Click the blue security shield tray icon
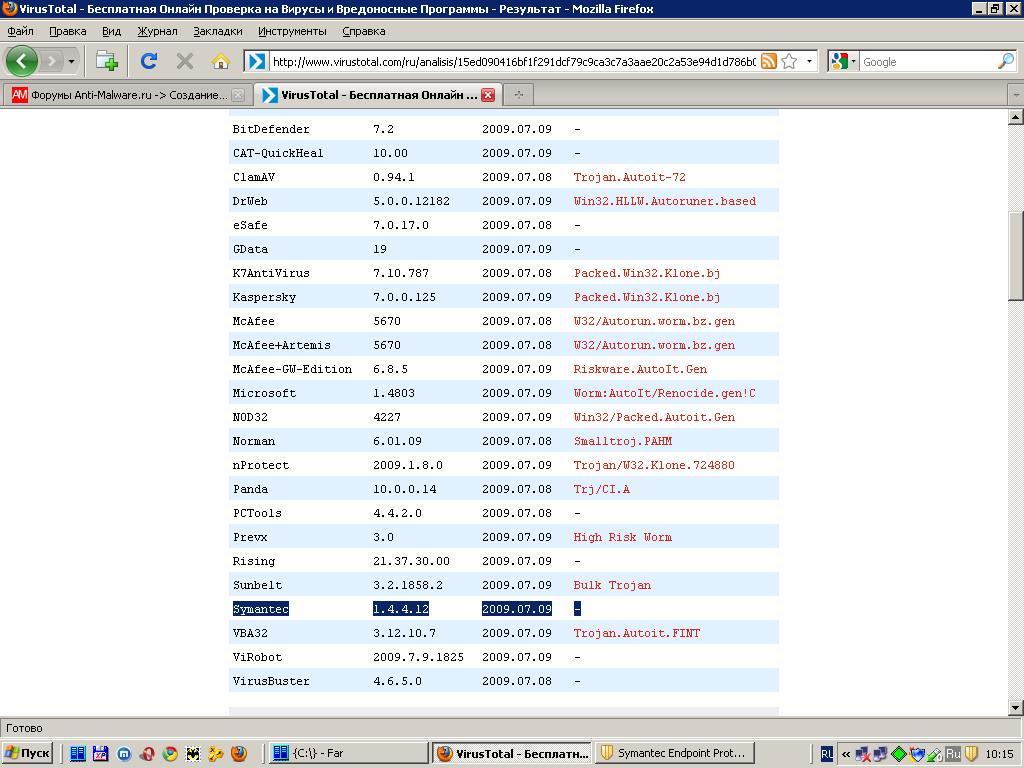1024x768 pixels. (x=916, y=754)
